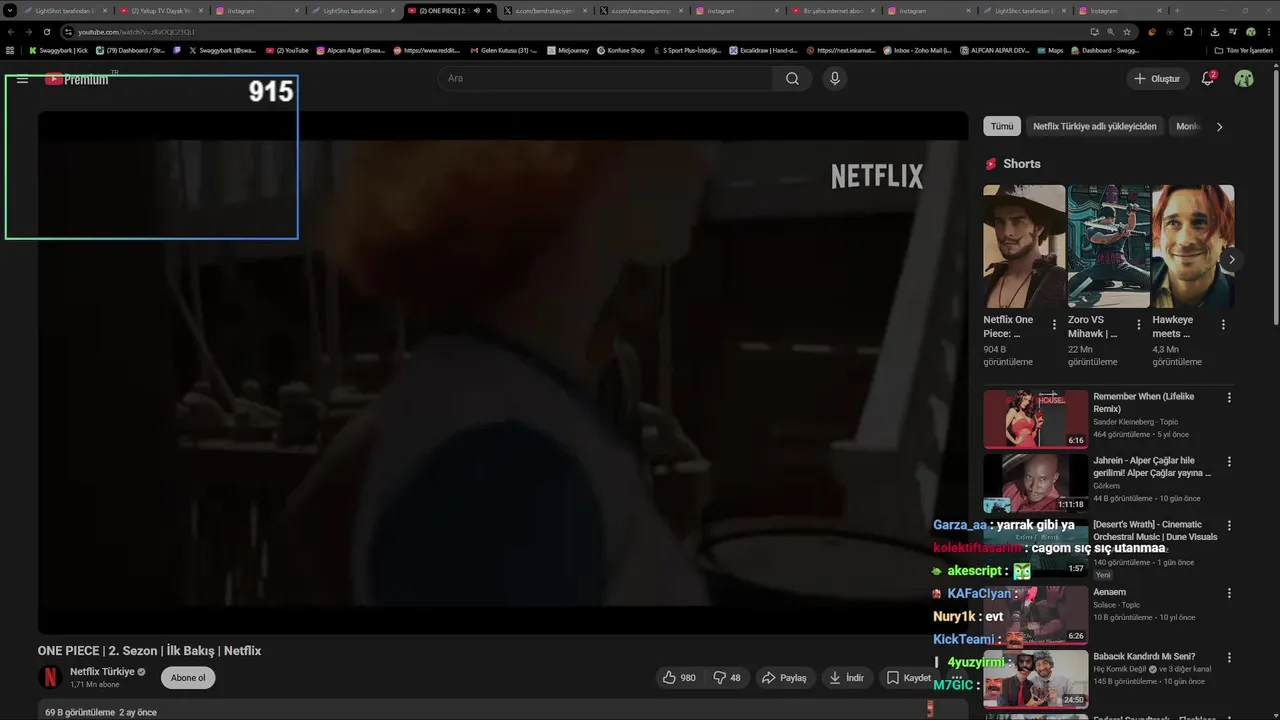Click the search magnifier button
The width and height of the screenshot is (1280, 720).
click(792, 79)
